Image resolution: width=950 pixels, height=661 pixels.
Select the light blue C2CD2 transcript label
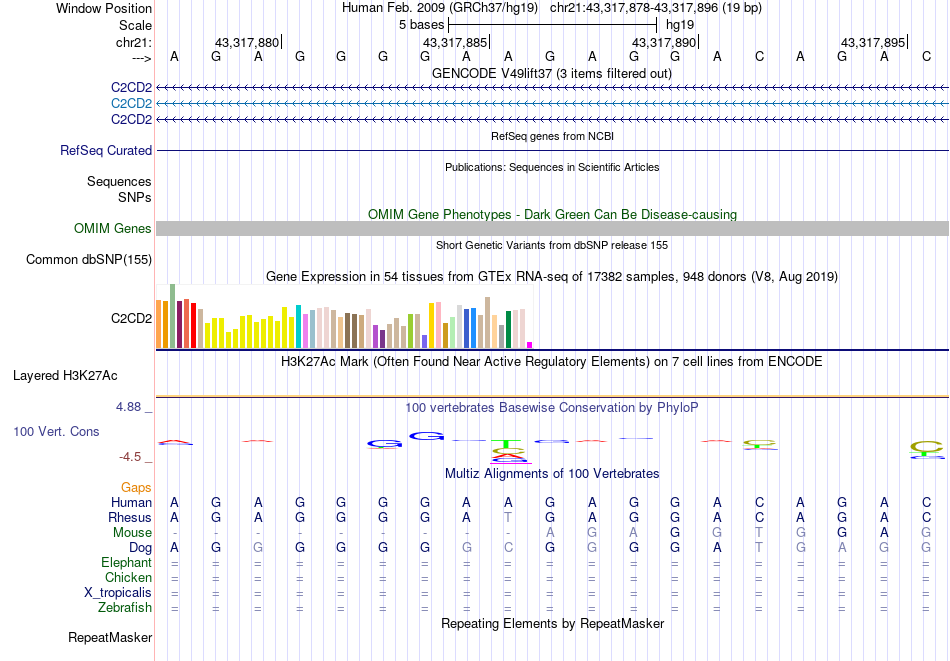(131, 104)
